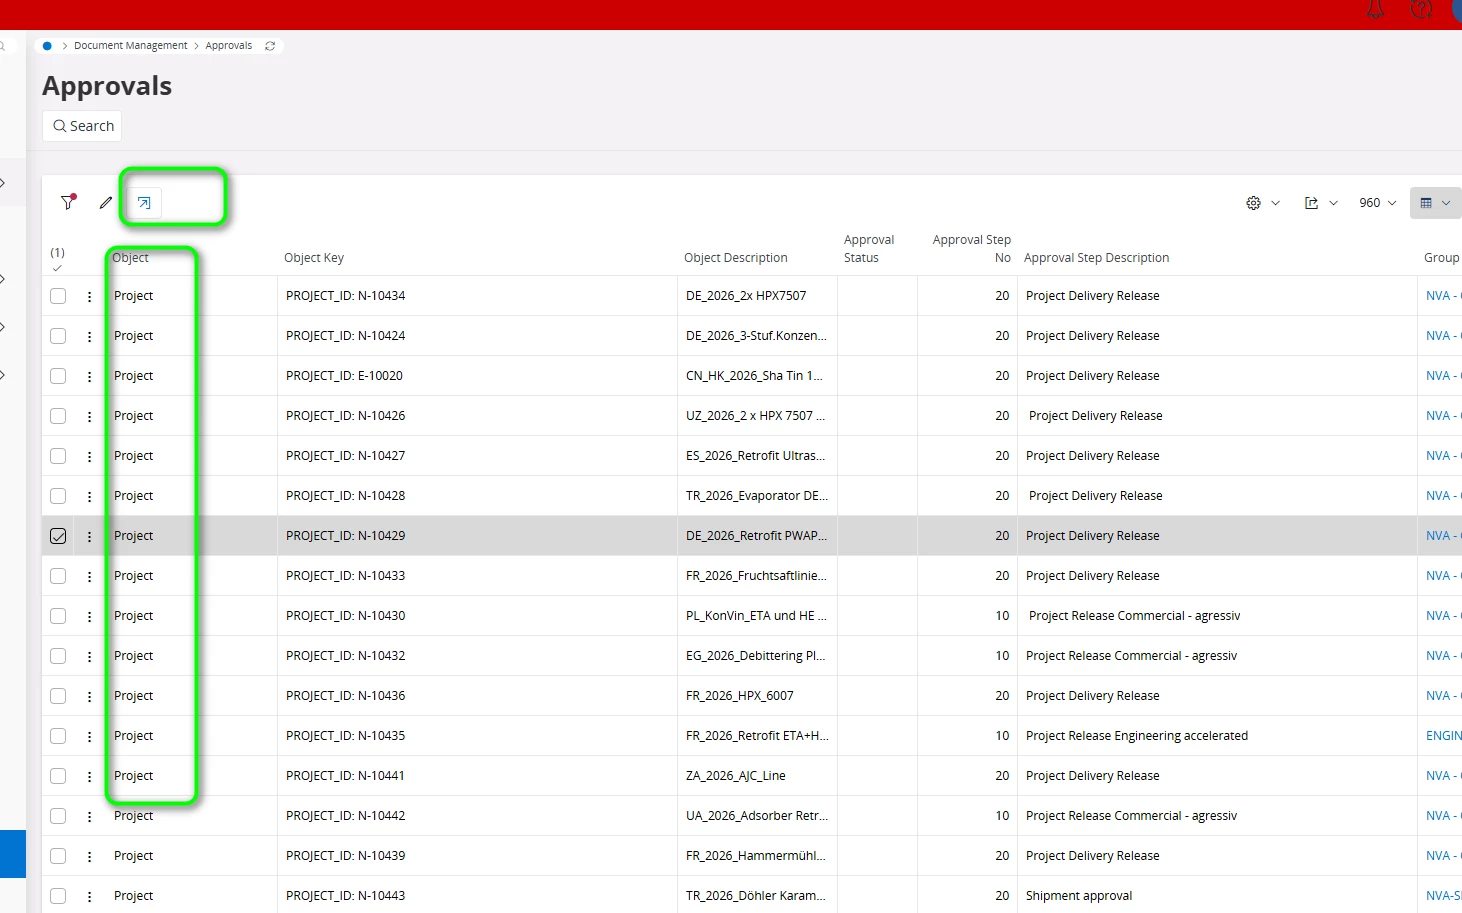Tick checkbox for row N-10424

coord(58,336)
